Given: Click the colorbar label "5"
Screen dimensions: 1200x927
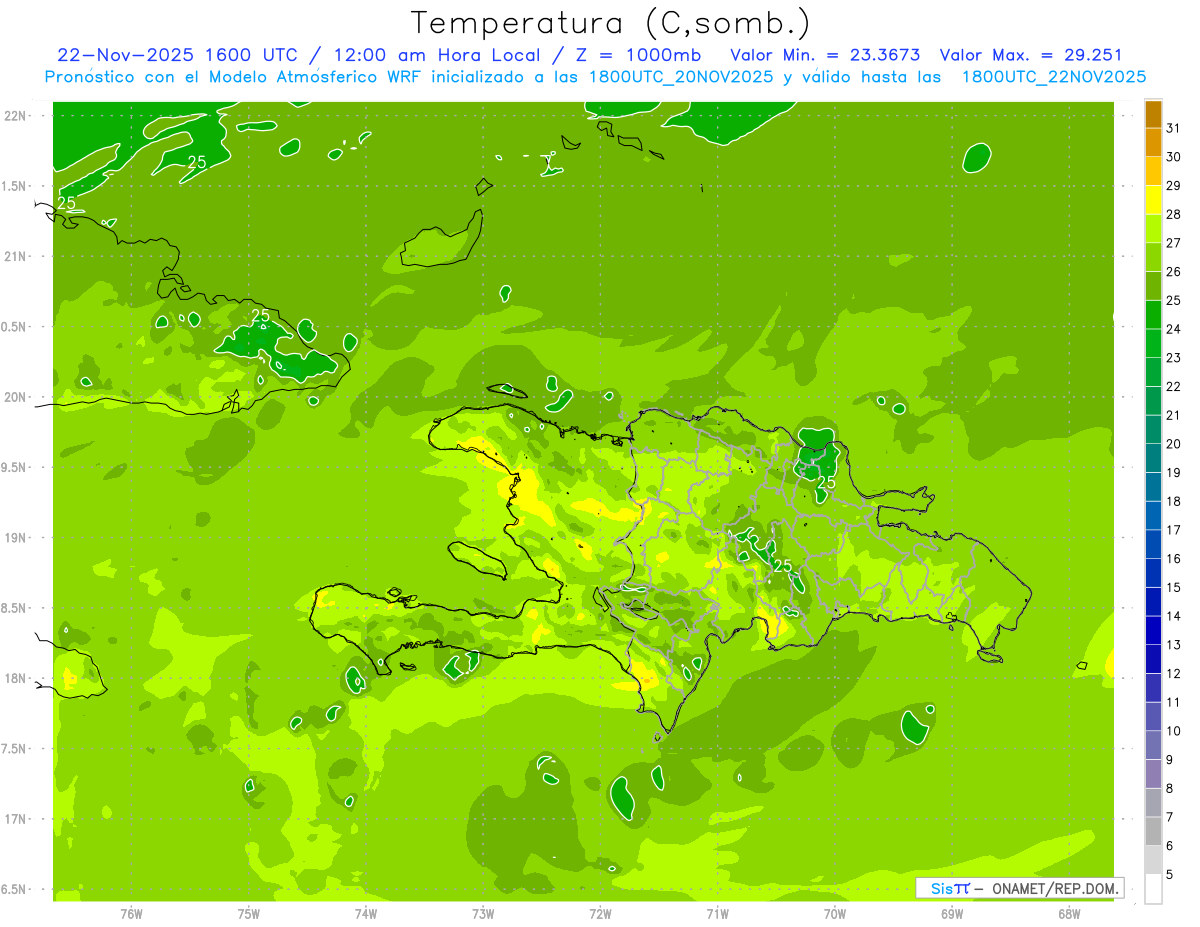Looking at the screenshot, I should point(1170,875).
